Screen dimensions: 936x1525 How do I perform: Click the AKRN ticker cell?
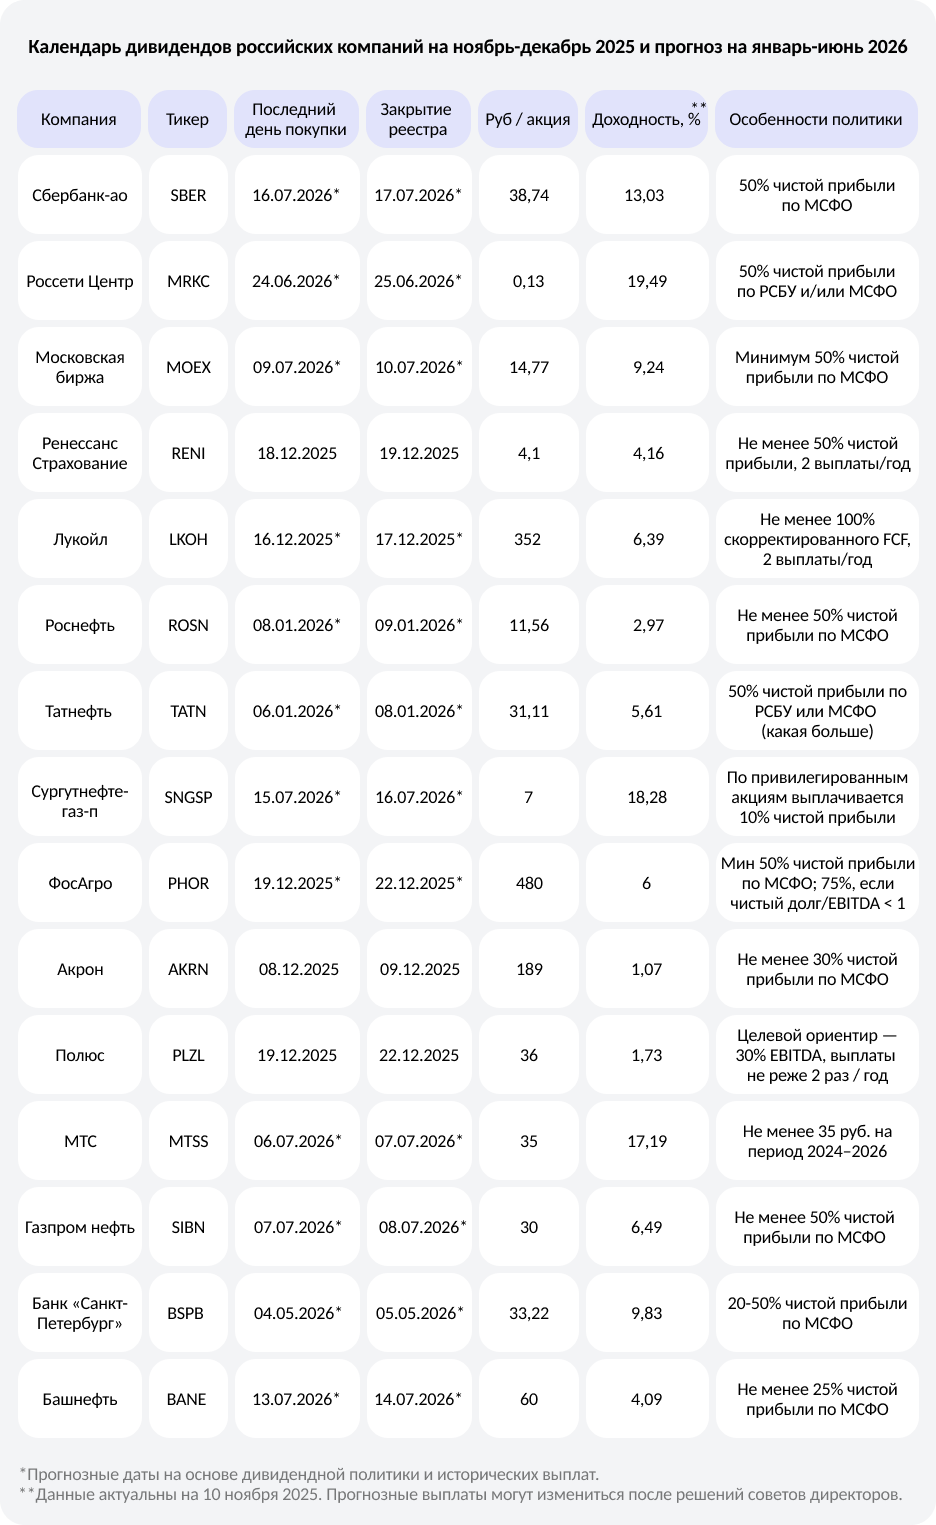188,969
